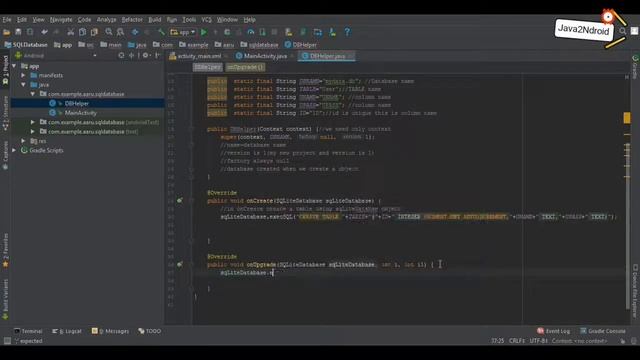Select DBHelper class in project tree

(77, 103)
